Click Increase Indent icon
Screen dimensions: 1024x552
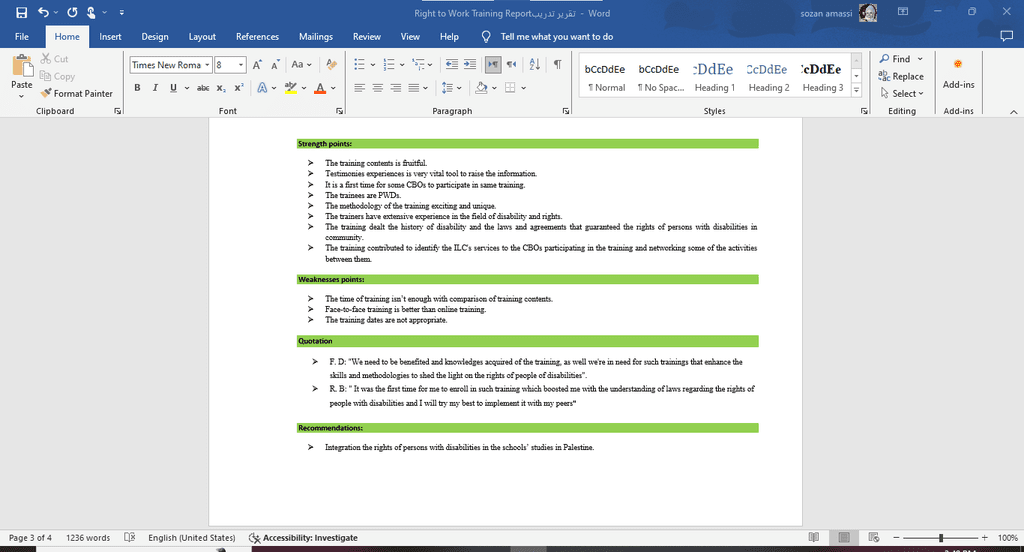[470, 64]
